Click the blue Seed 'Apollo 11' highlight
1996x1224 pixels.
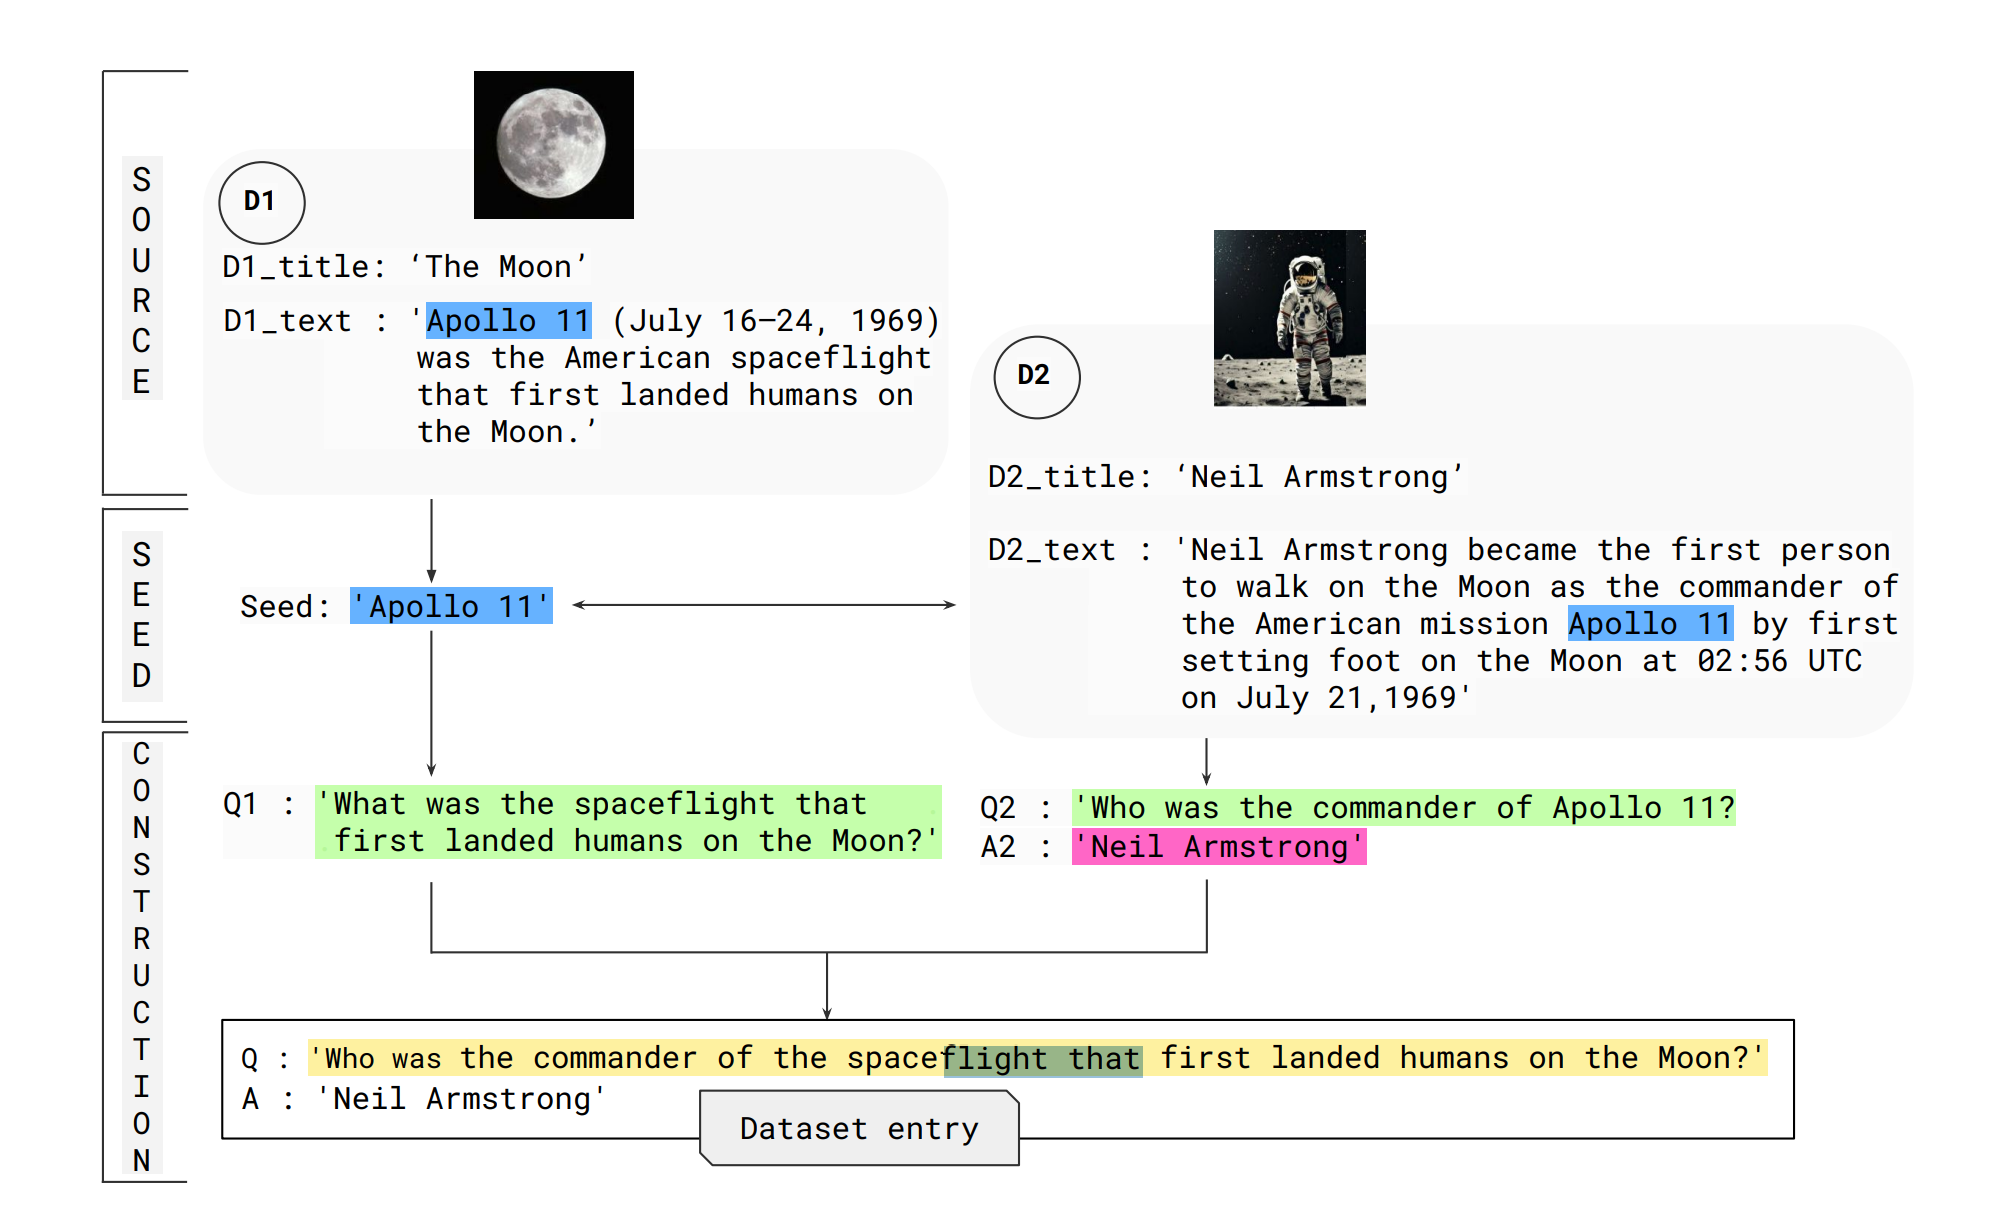[451, 606]
